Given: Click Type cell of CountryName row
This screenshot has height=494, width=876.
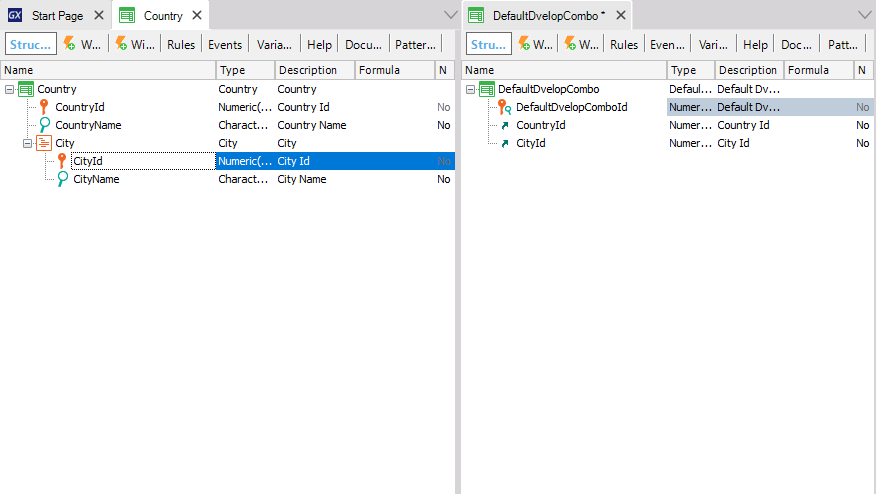Looking at the screenshot, I should tap(243, 125).
